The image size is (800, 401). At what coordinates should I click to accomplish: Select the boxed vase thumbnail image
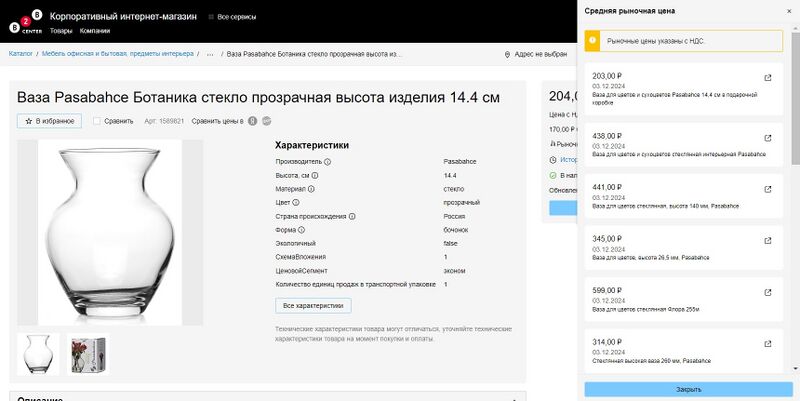(x=88, y=354)
